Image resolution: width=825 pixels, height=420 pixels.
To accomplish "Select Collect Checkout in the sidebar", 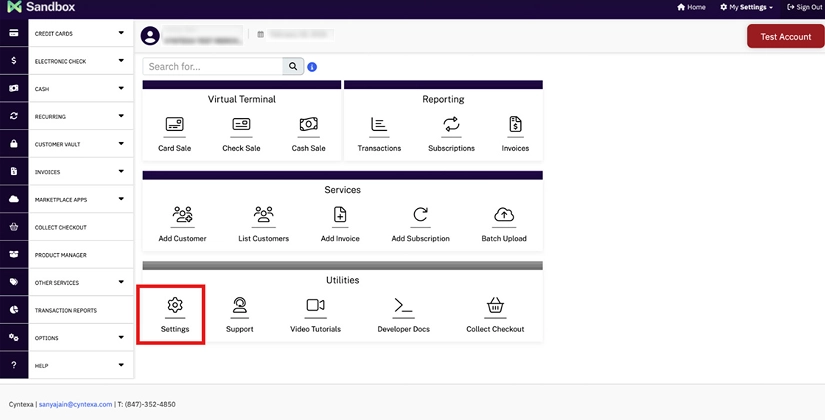I will pos(61,227).
